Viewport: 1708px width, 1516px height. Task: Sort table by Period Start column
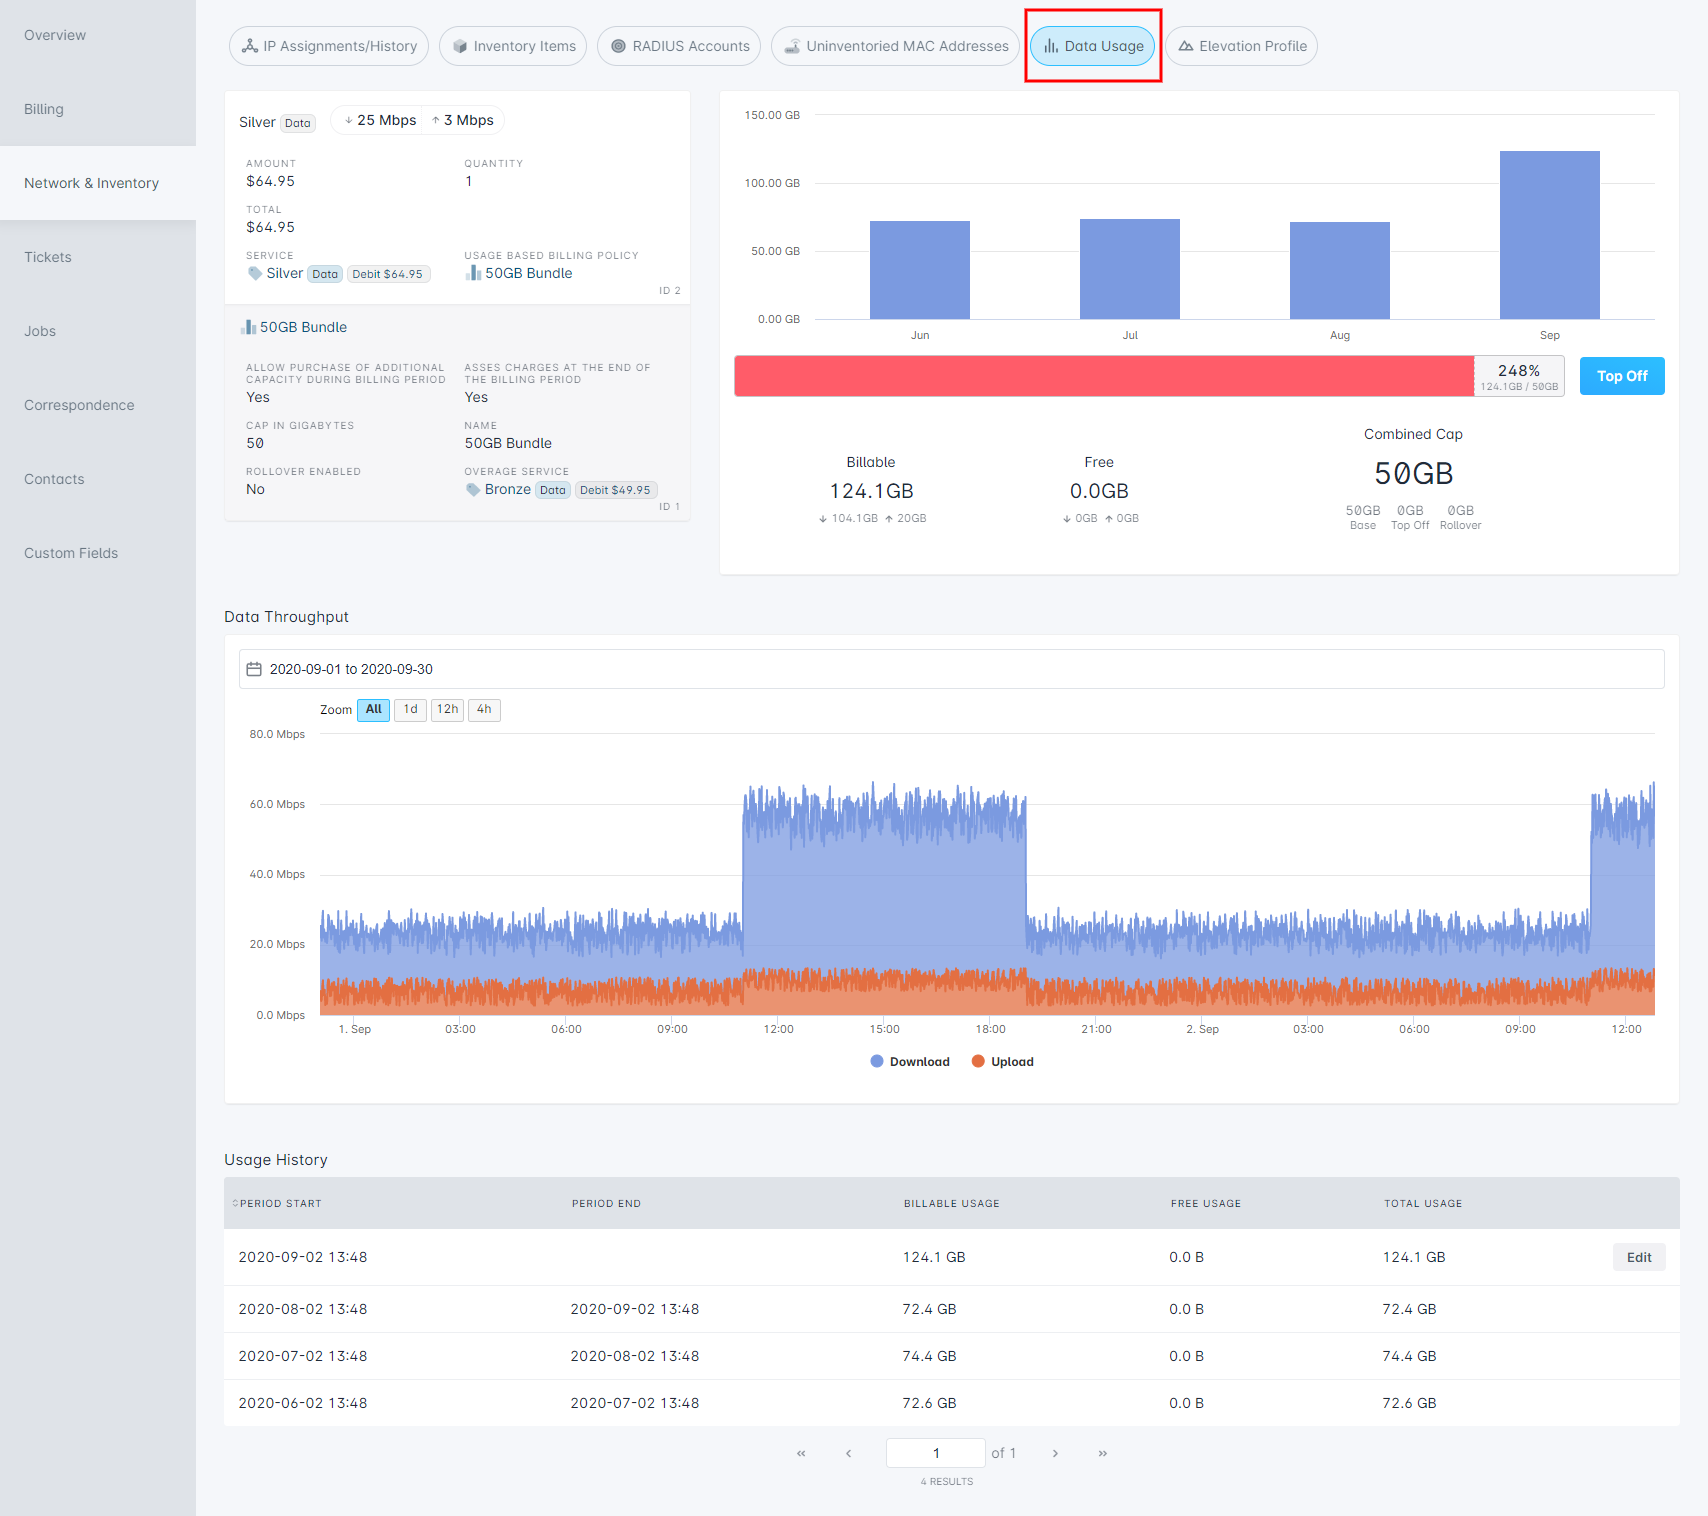pos(279,1203)
